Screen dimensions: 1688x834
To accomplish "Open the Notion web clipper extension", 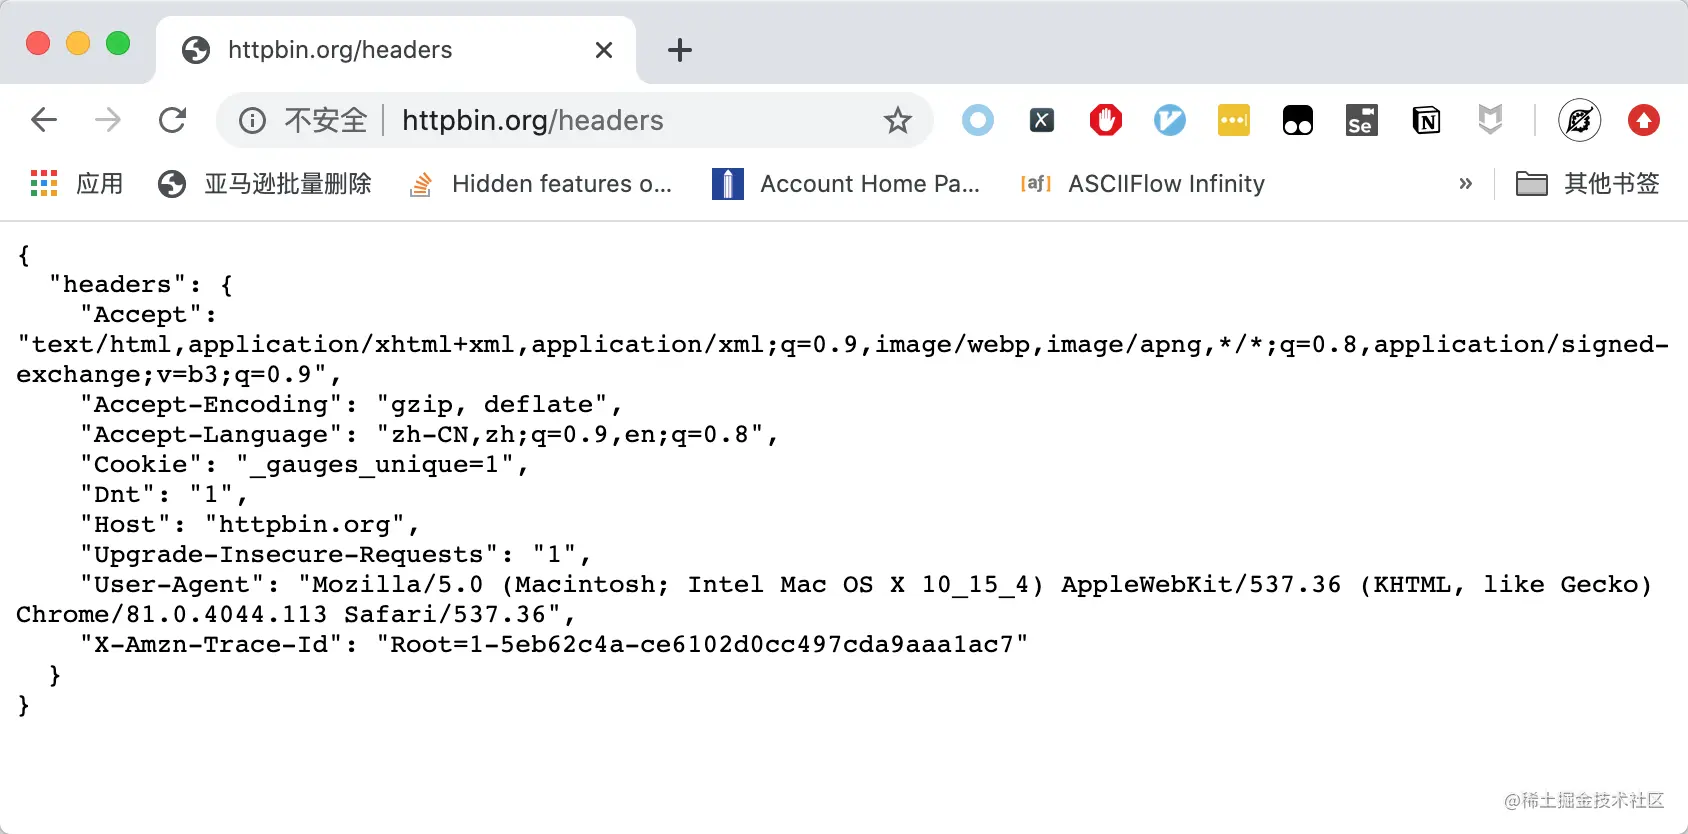I will point(1426,121).
